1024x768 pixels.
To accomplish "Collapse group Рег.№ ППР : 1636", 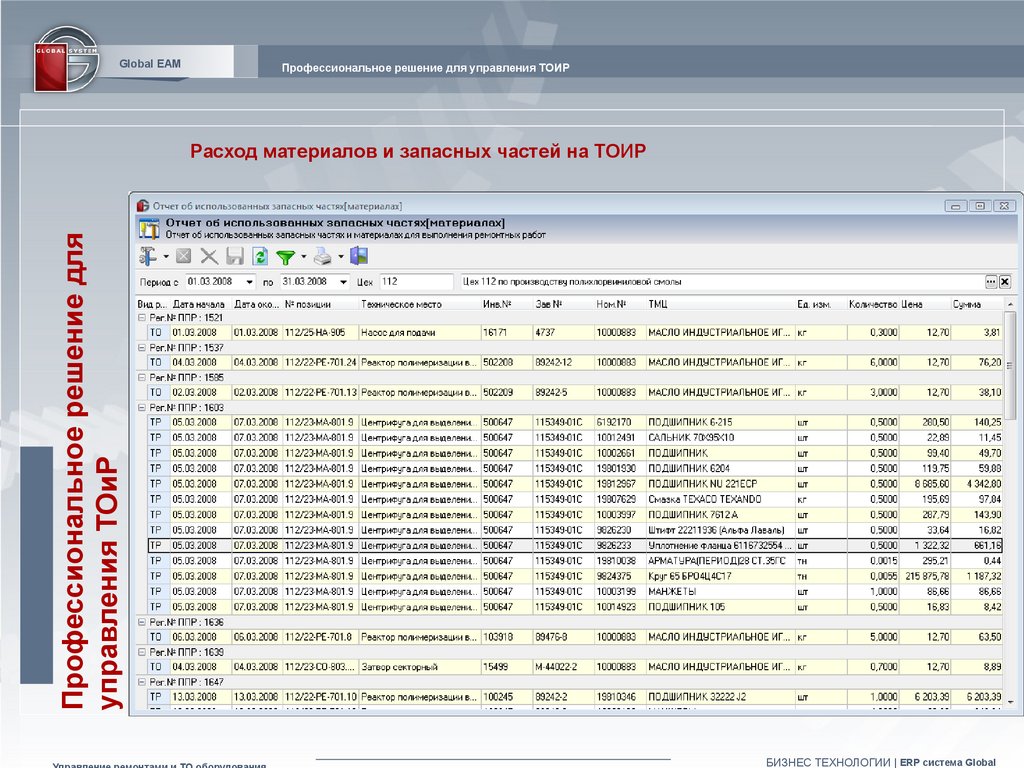I will [x=141, y=622].
